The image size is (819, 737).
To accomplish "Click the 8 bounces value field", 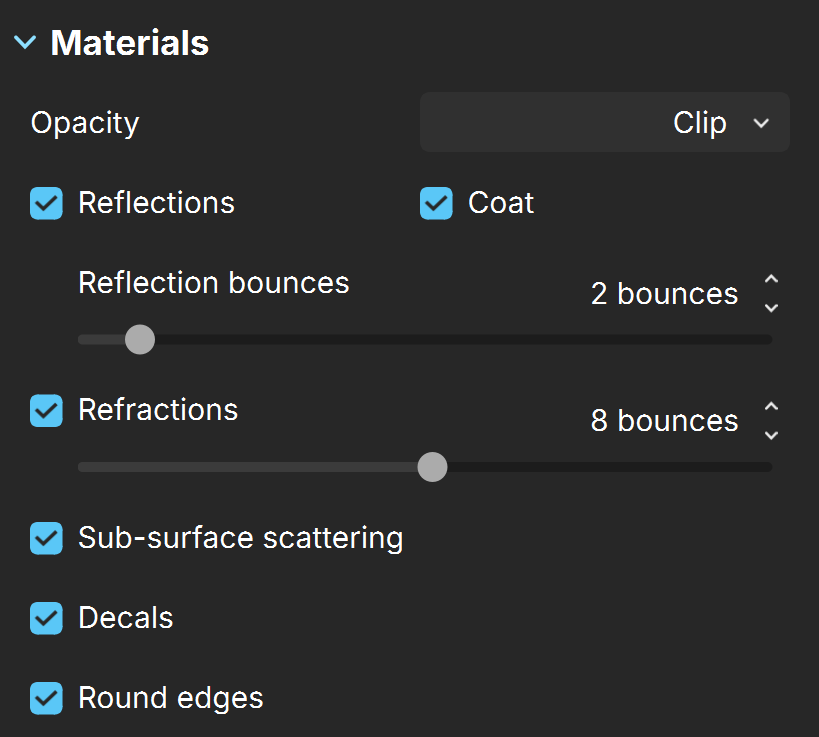I will 664,421.
